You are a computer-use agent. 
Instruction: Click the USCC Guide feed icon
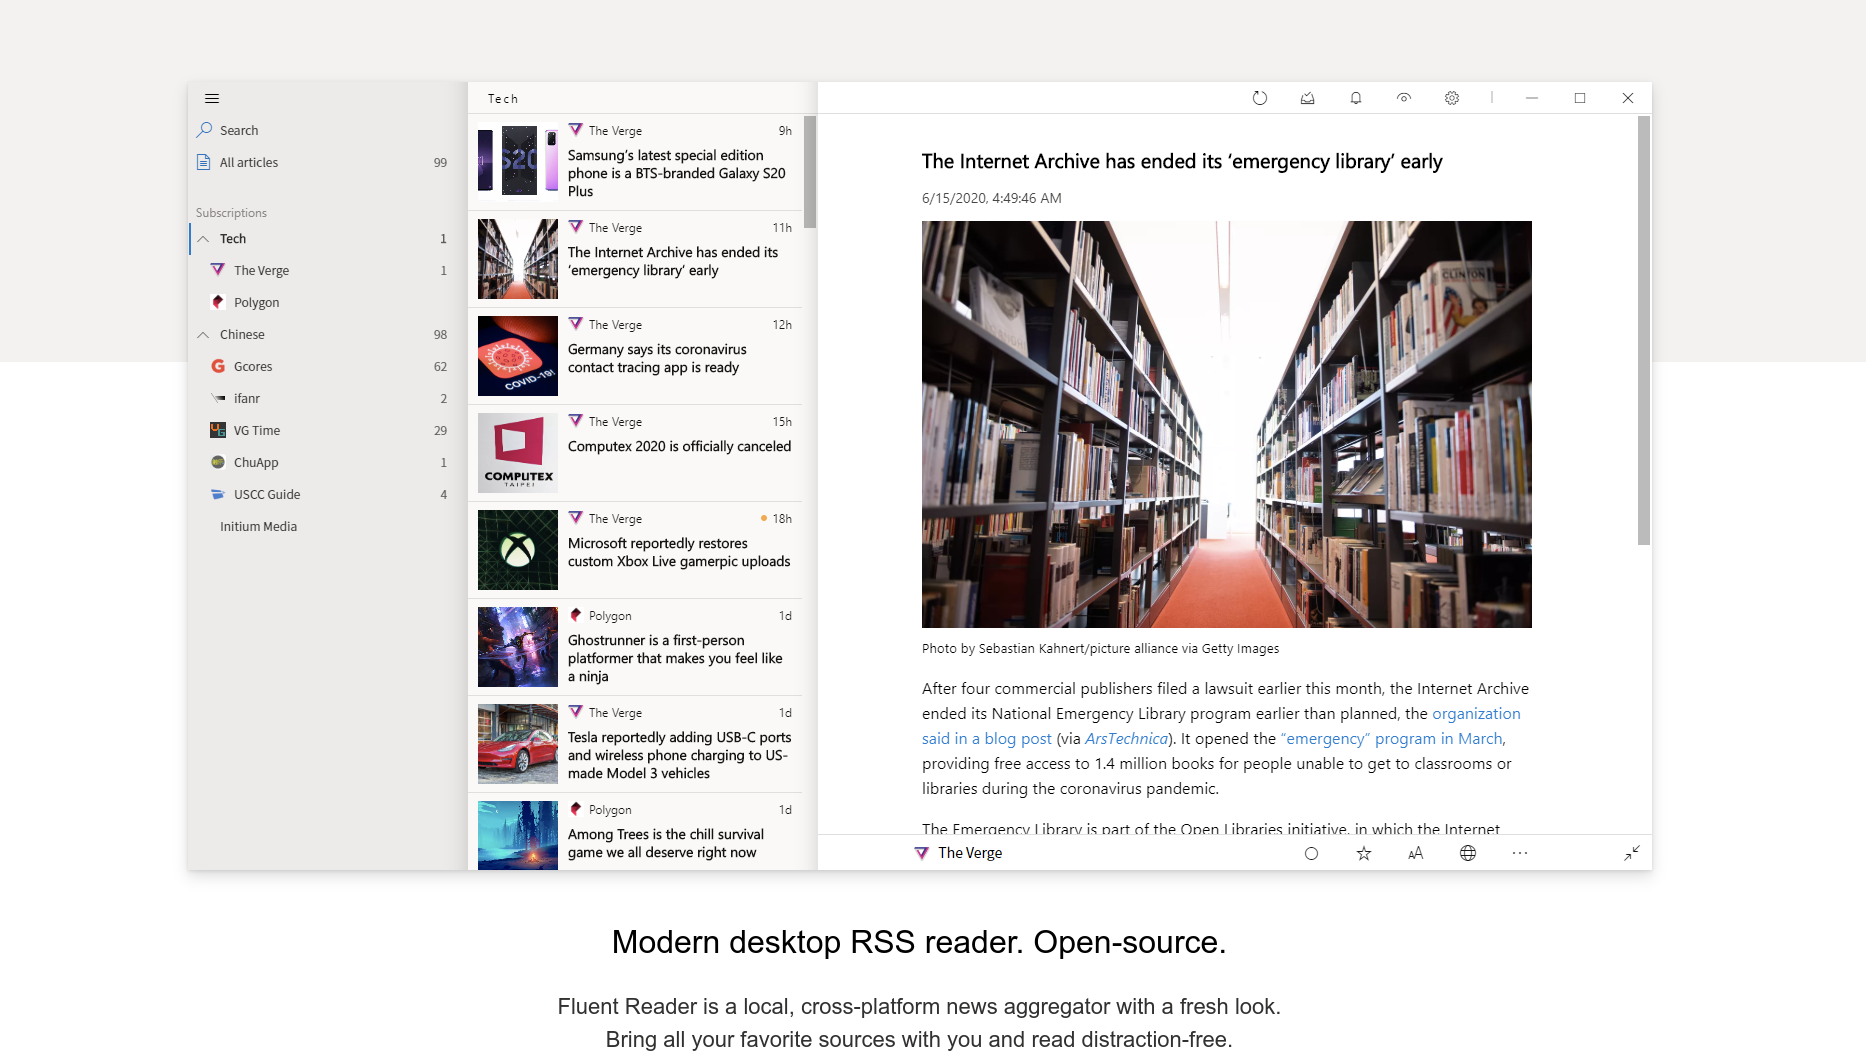pyautogui.click(x=218, y=495)
